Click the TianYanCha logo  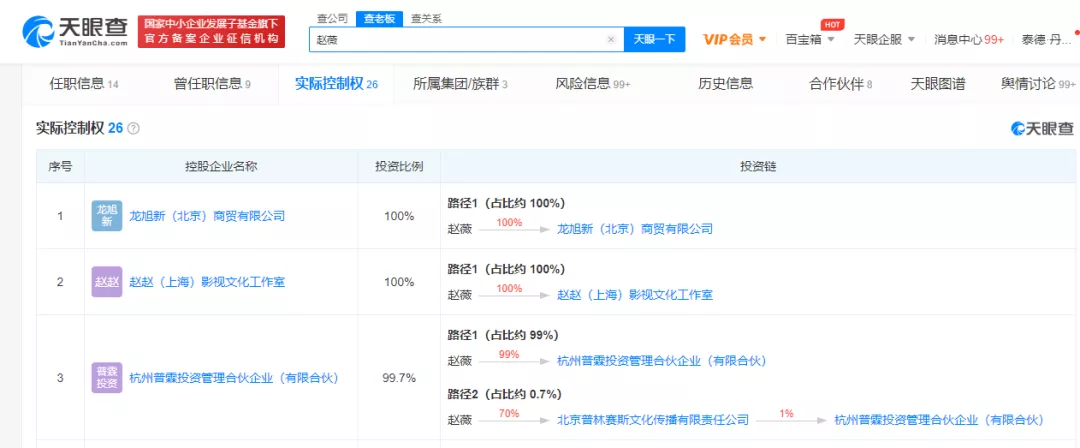76,31
